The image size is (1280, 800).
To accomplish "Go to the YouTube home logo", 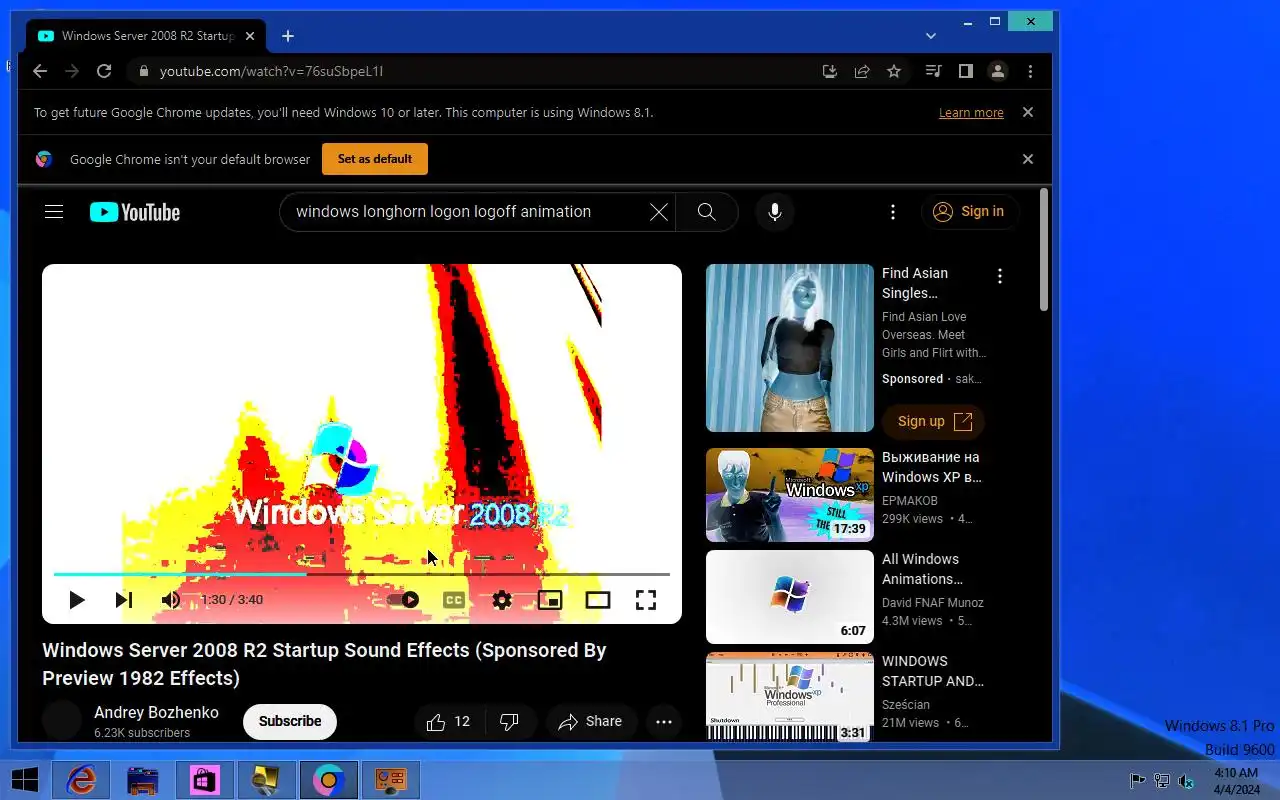I will [135, 212].
